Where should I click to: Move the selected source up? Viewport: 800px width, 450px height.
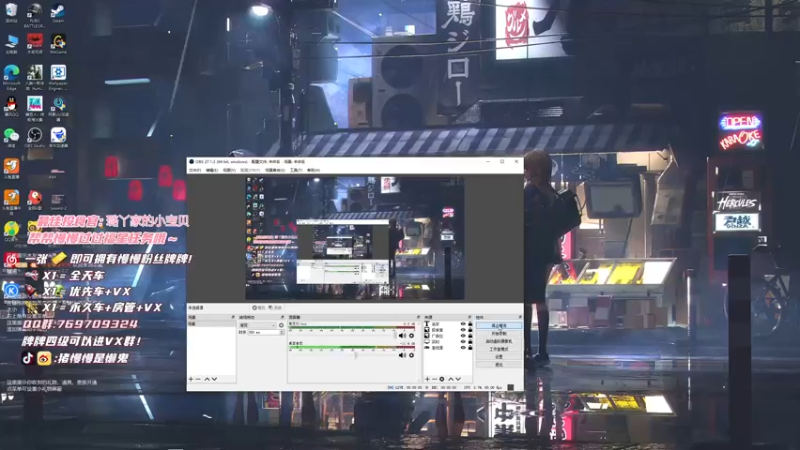[451, 379]
